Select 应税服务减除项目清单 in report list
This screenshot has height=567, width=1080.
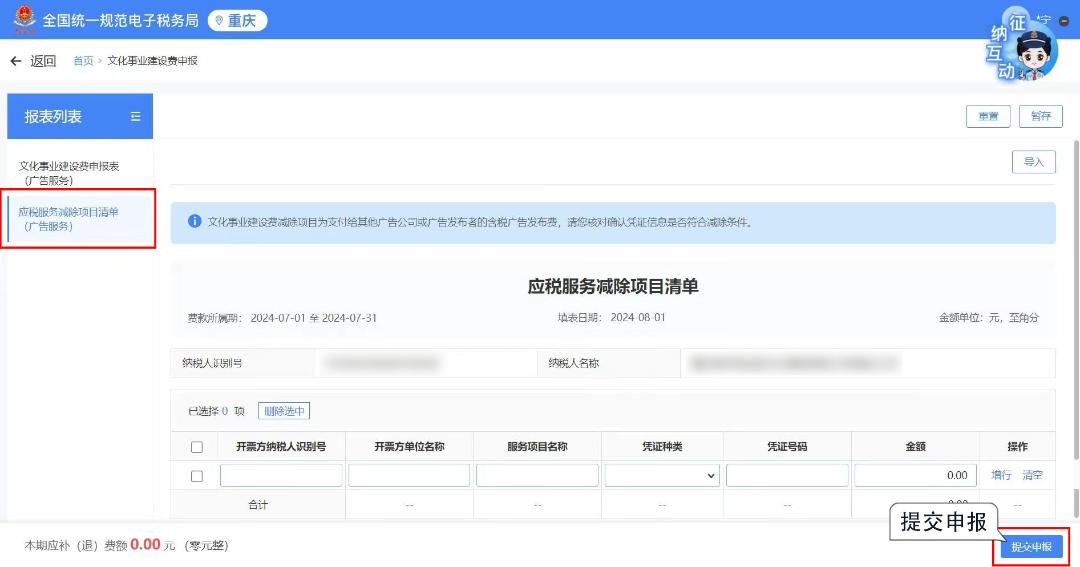pyautogui.click(x=69, y=218)
